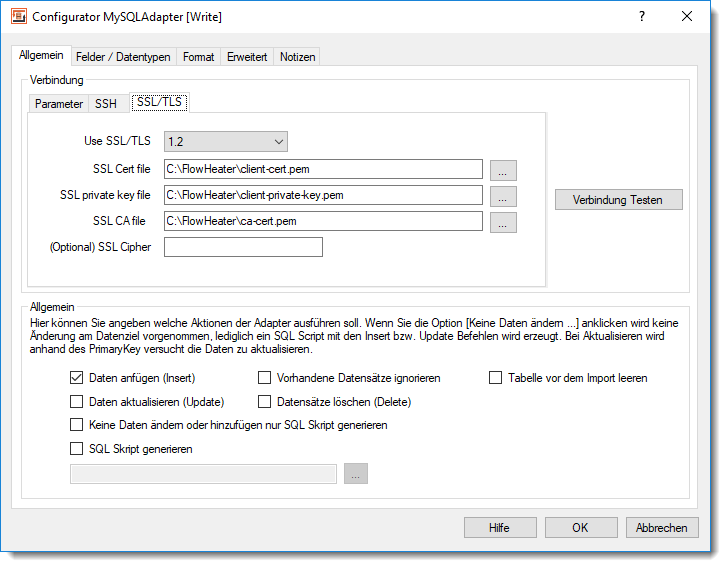Click the Verbindung Testen button
Screen dimensions: 726x567
[x=619, y=200]
